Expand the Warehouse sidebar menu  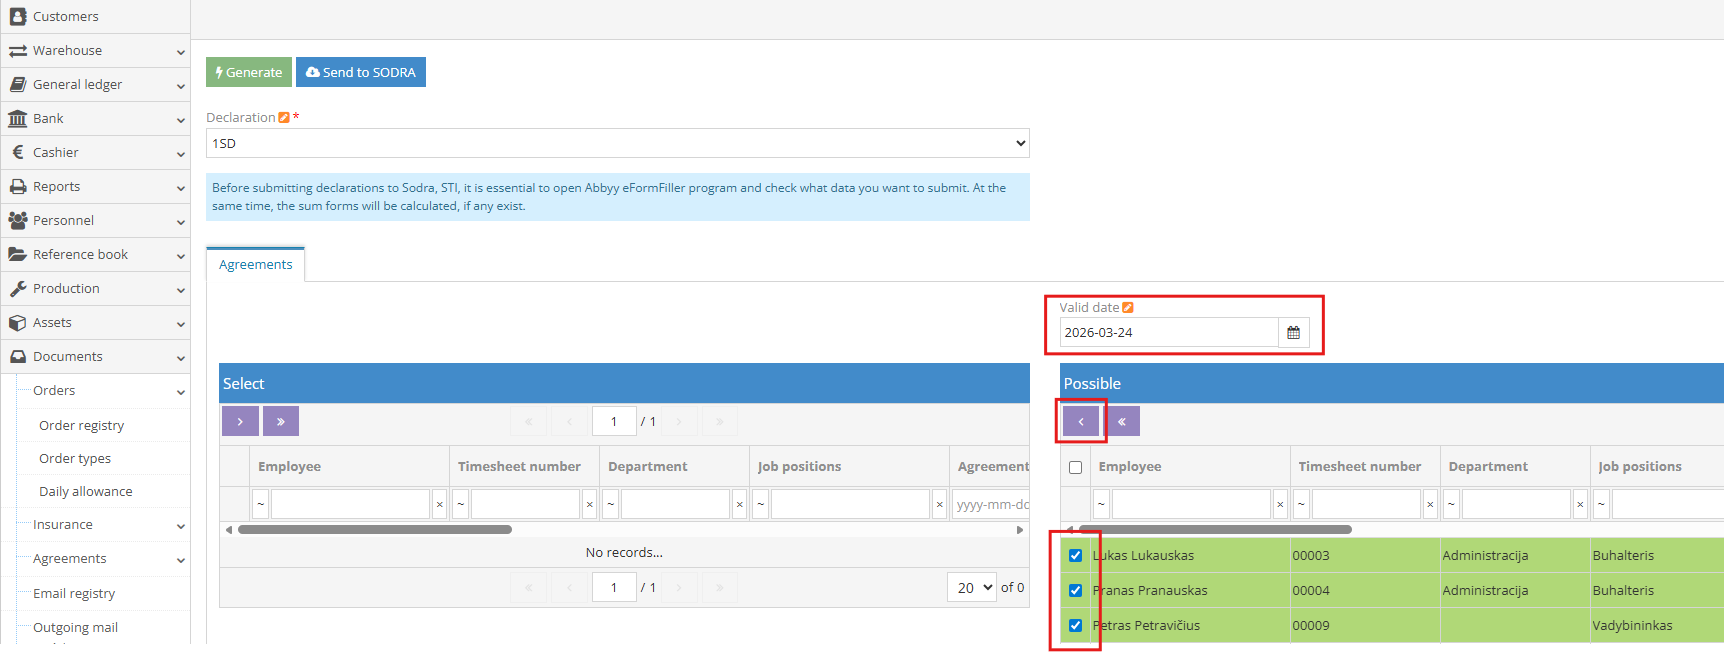coord(95,51)
